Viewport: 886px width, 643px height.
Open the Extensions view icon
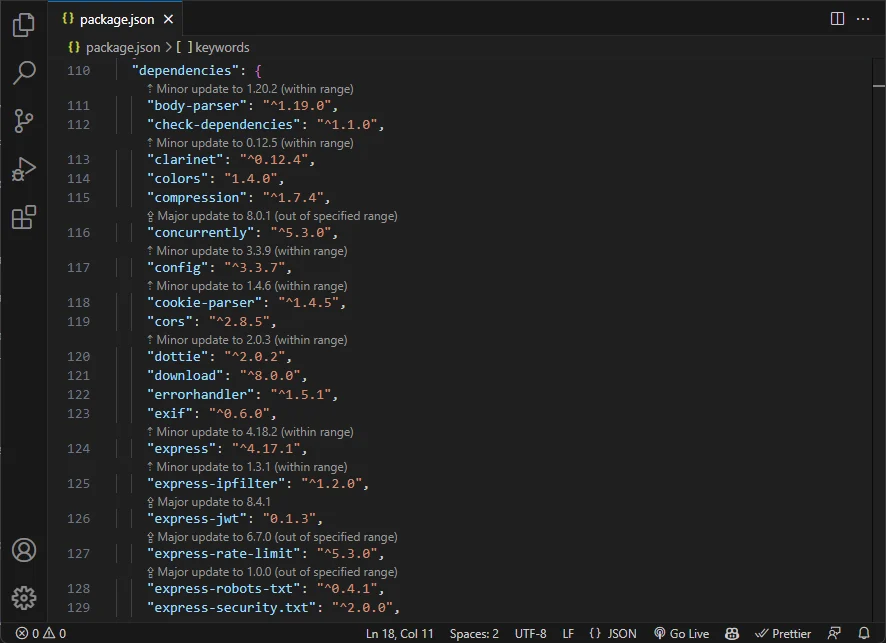(x=24, y=217)
